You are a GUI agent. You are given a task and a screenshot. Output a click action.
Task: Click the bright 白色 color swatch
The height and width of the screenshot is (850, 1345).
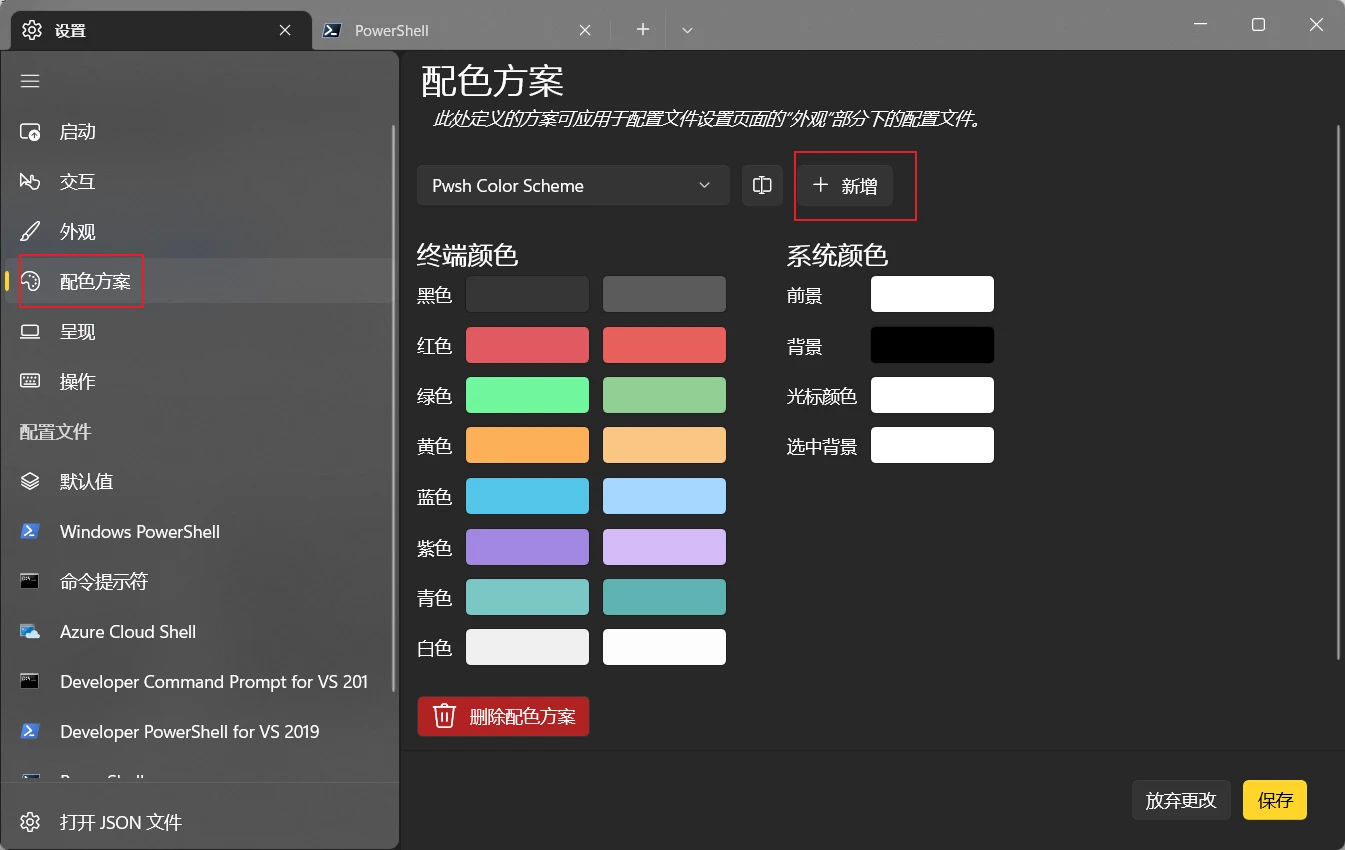tap(664, 647)
